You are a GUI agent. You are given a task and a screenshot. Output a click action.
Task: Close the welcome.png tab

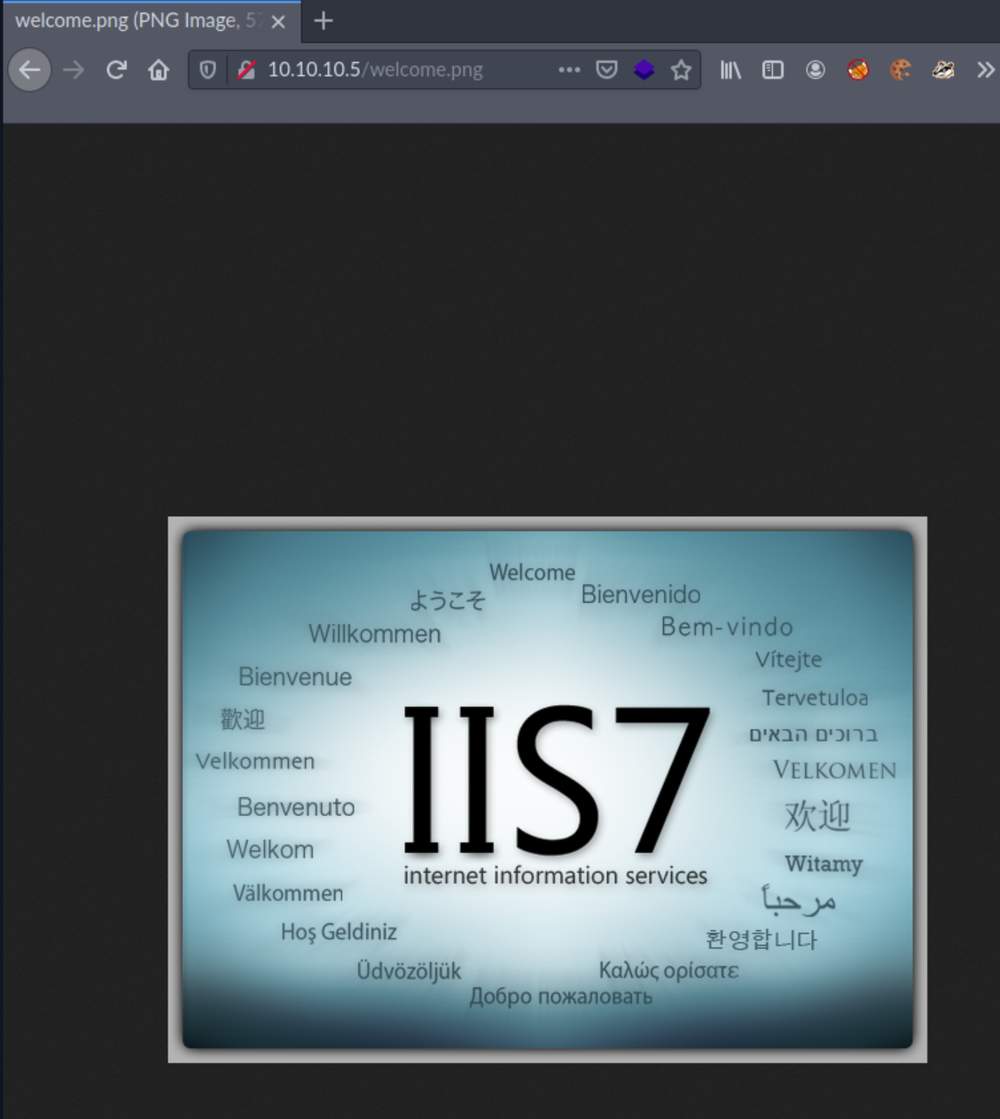(279, 22)
